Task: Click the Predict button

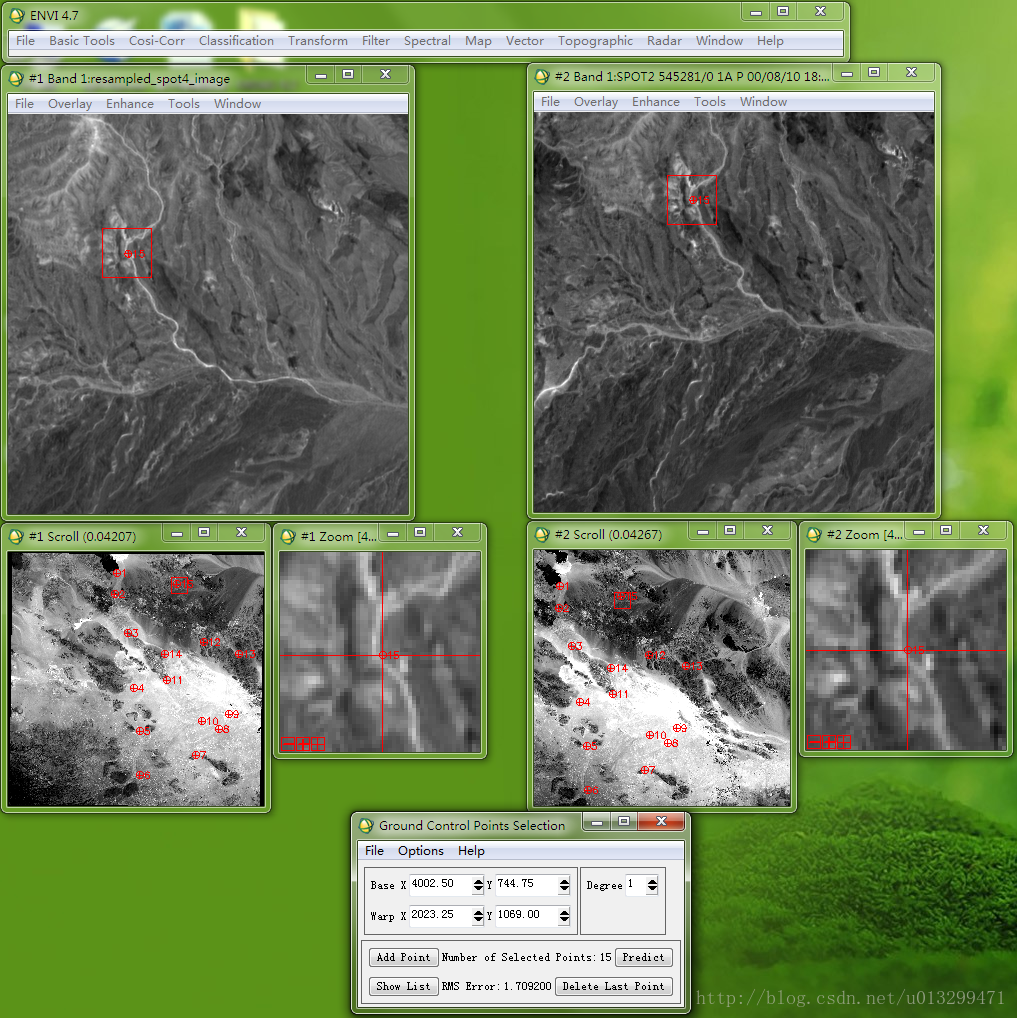Action: pyautogui.click(x=643, y=957)
